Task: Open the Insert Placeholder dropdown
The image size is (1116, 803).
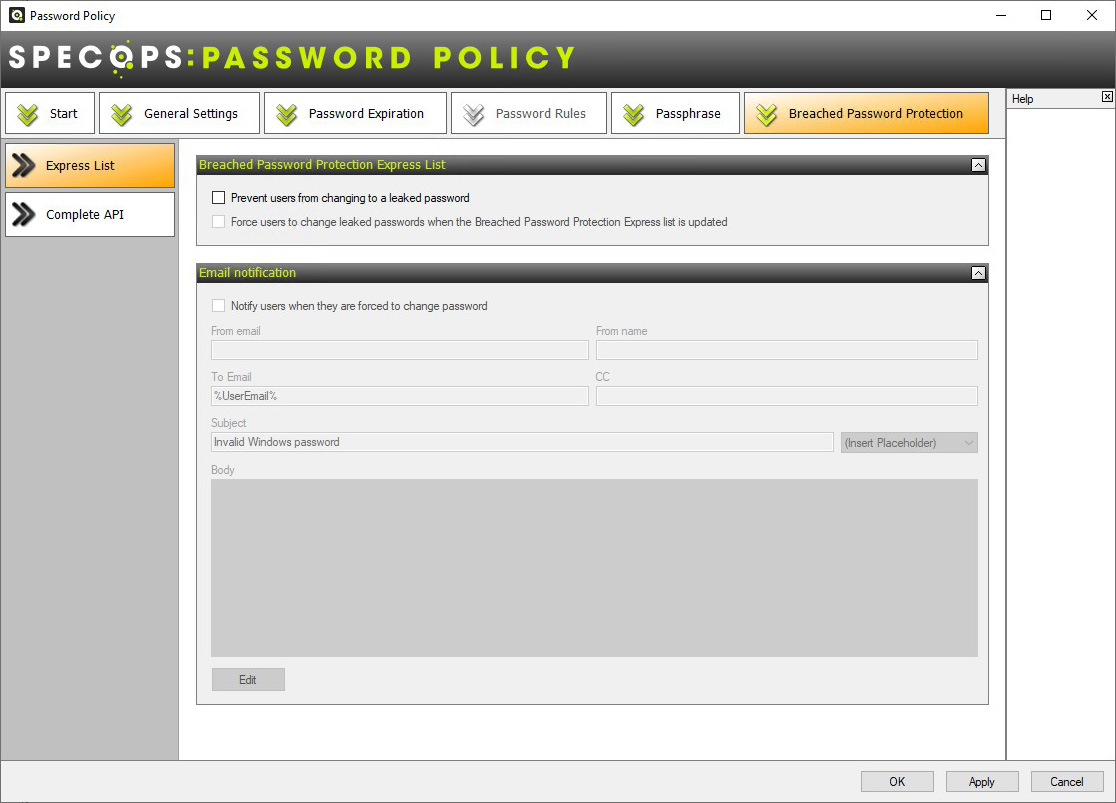Action: click(x=909, y=442)
